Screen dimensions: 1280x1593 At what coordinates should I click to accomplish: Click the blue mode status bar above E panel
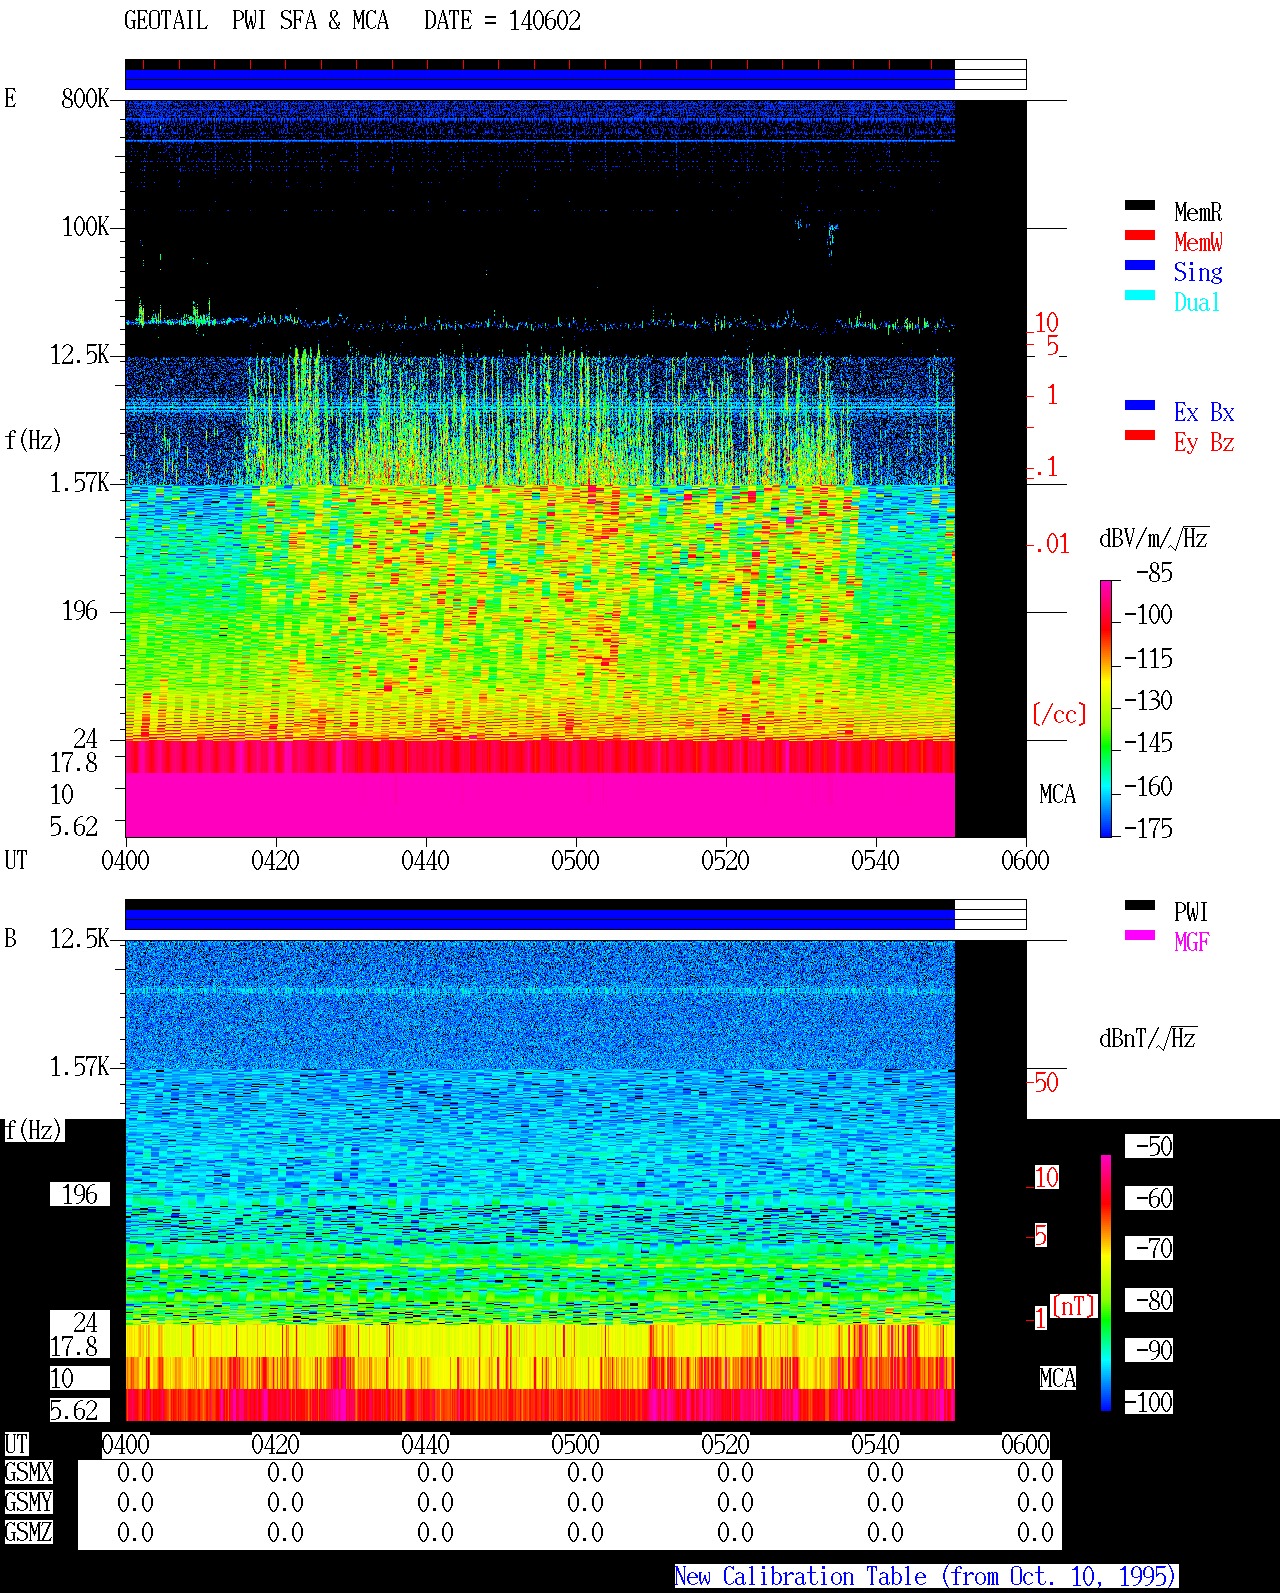click(x=540, y=79)
